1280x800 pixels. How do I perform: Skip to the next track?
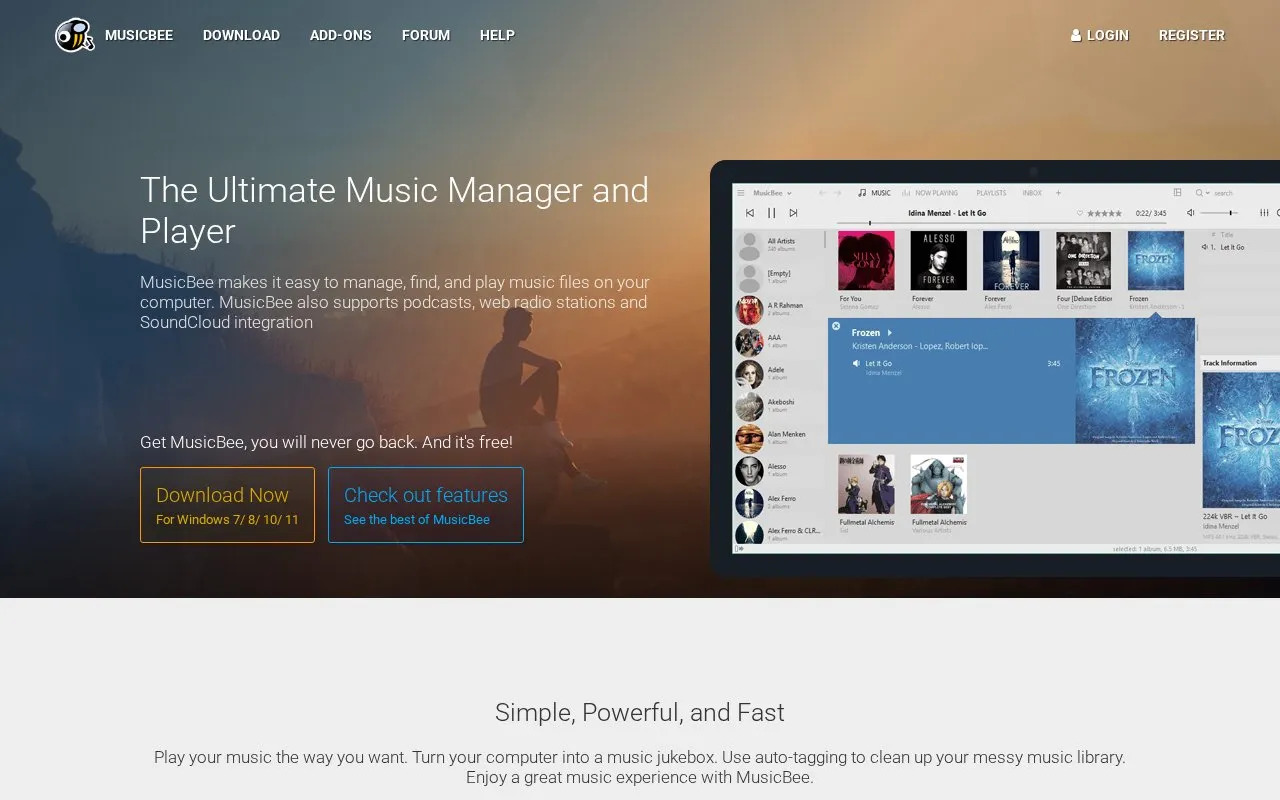pos(793,213)
